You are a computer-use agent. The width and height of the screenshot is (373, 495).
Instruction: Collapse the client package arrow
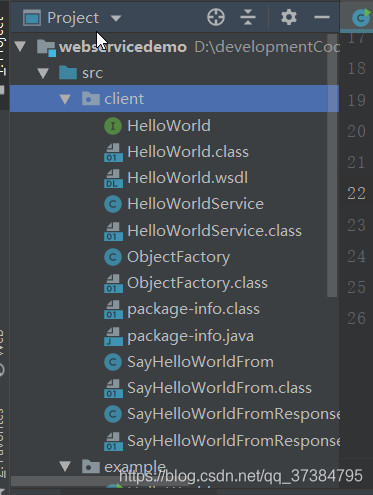[x=65, y=99]
